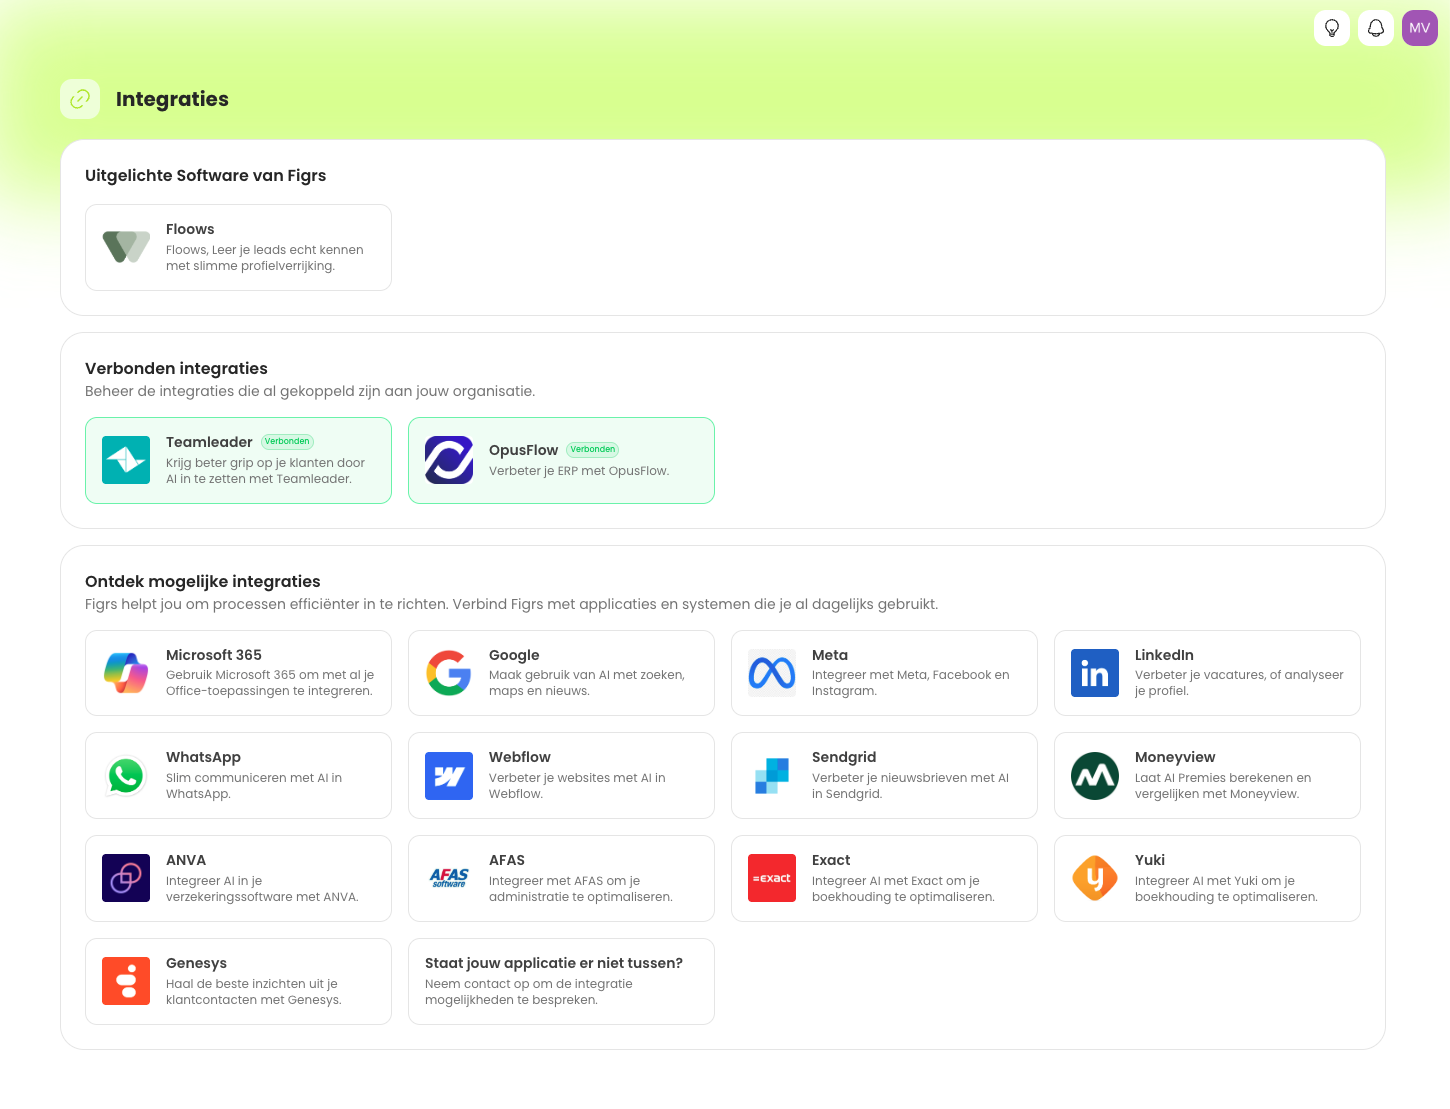Choose the Yuki integration title
The width and height of the screenshot is (1450, 1109).
click(x=1150, y=860)
